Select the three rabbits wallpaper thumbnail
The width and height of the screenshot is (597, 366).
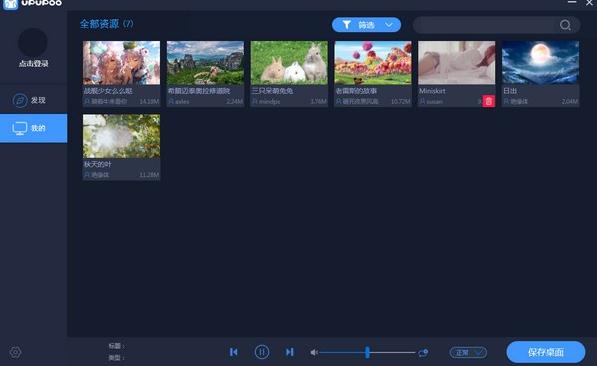[289, 63]
